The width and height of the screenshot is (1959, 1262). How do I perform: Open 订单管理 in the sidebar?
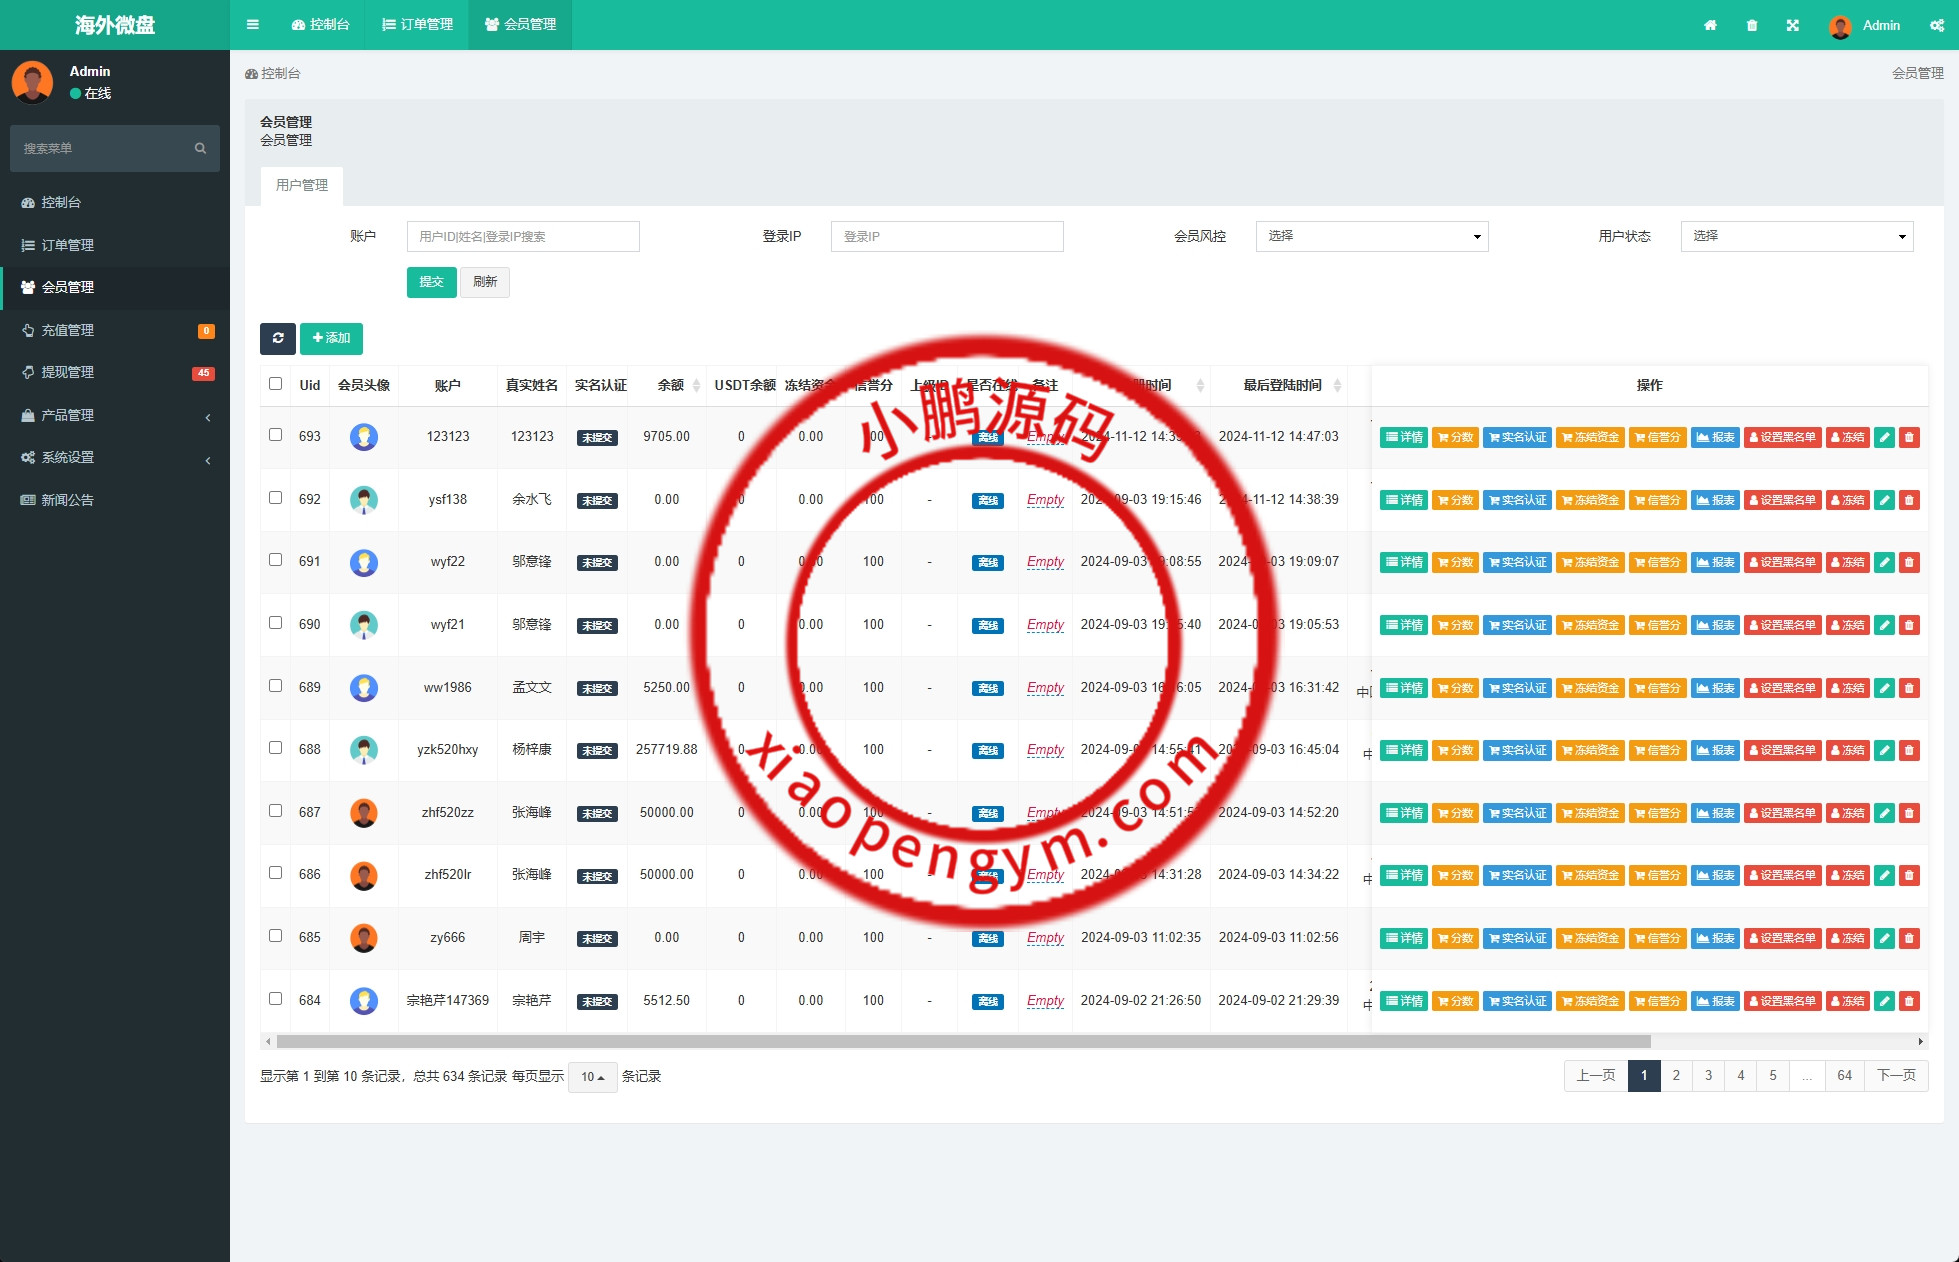115,245
